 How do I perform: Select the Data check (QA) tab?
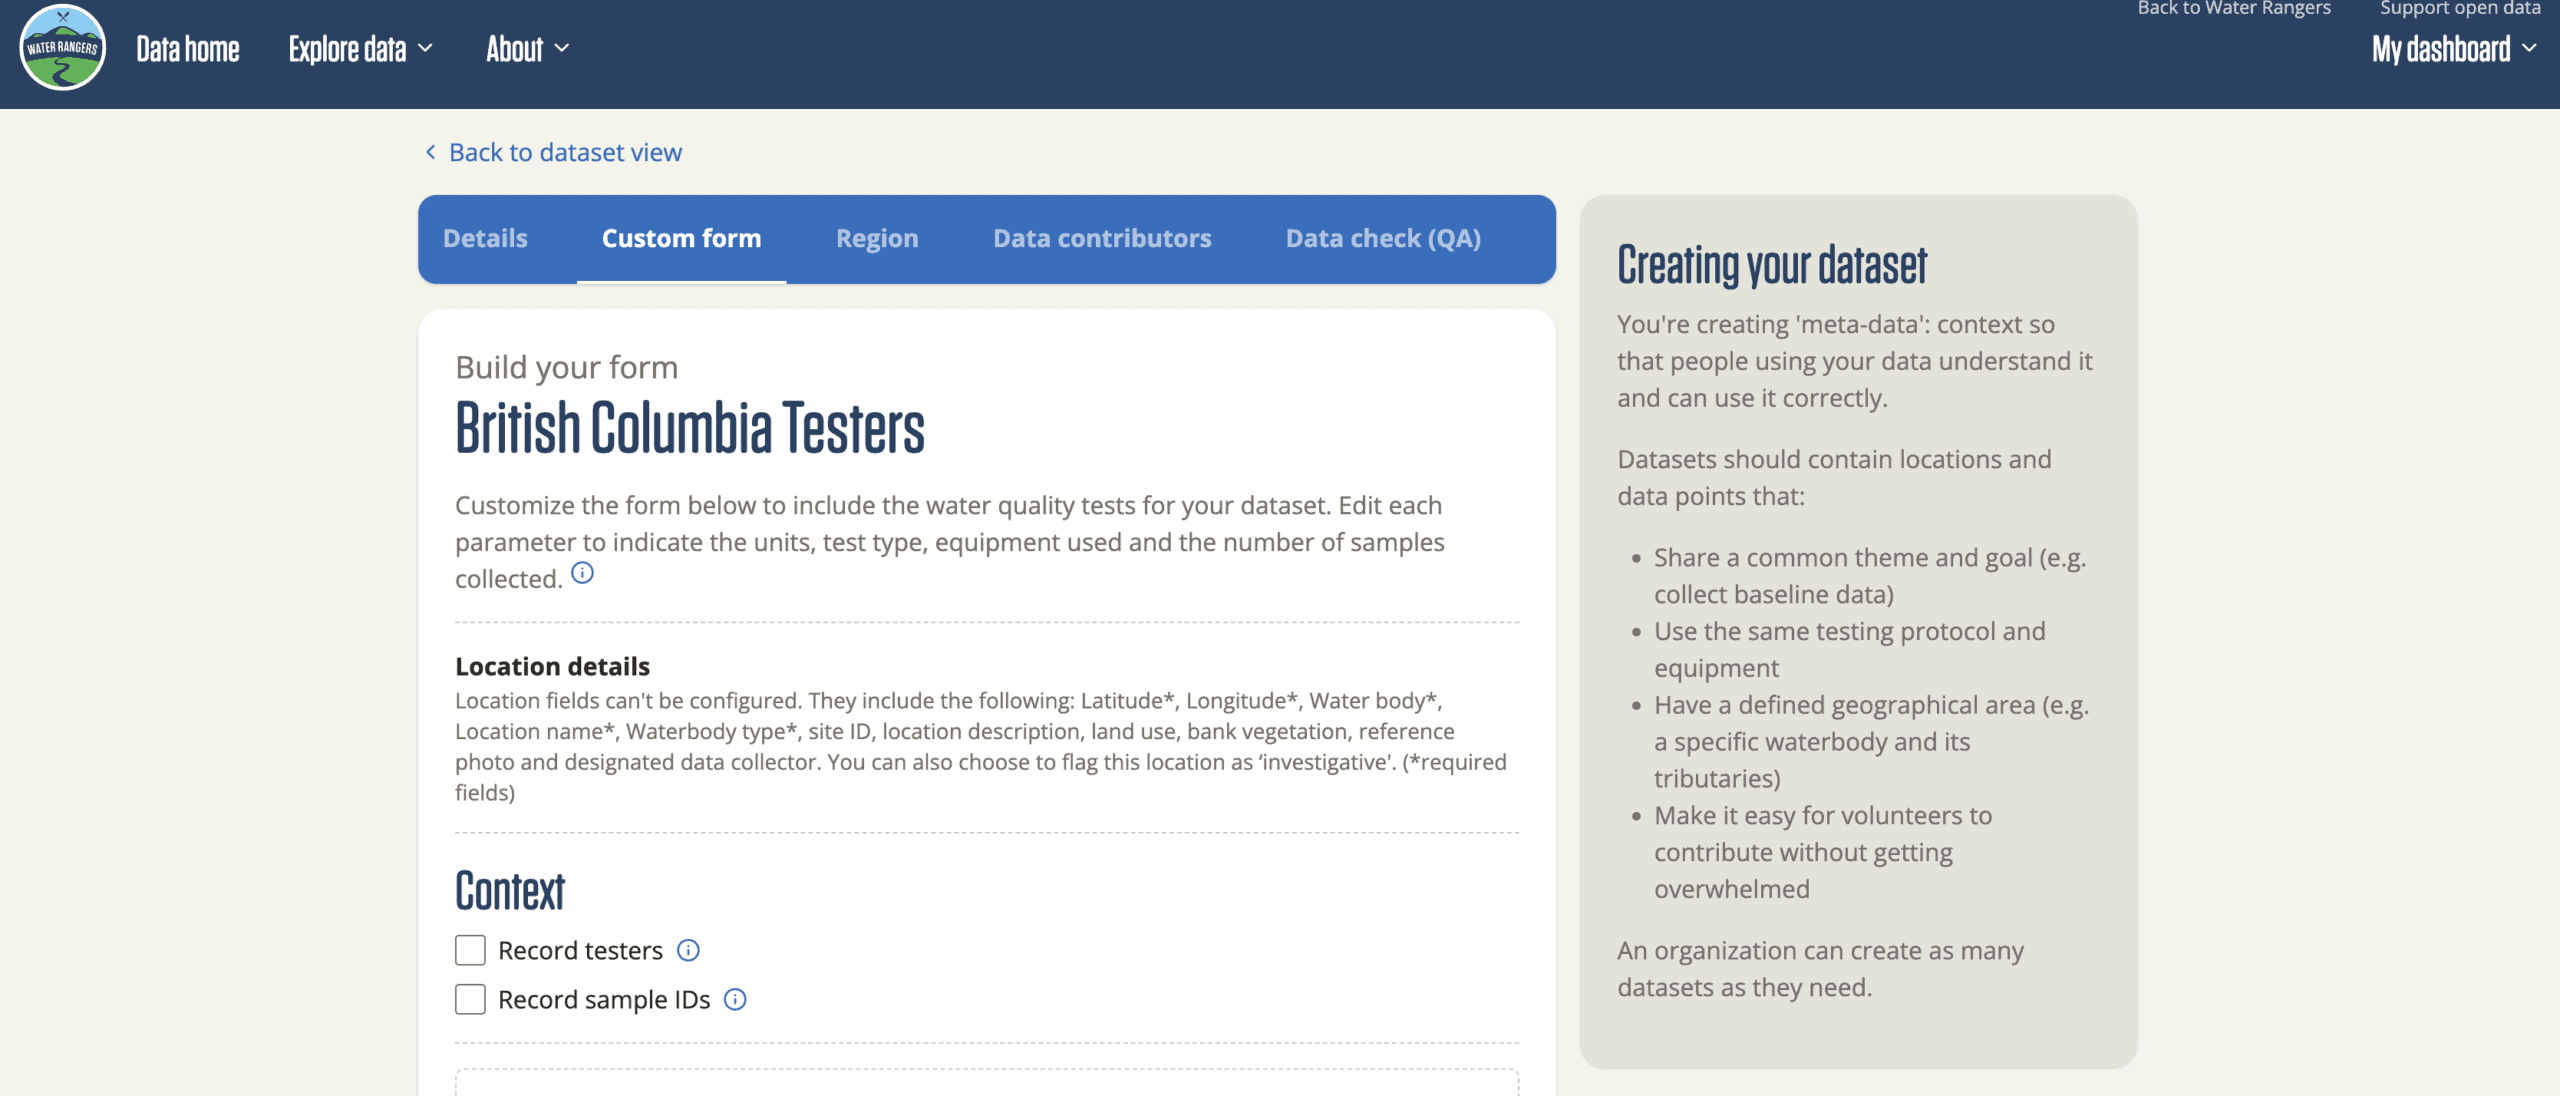[x=1383, y=238]
